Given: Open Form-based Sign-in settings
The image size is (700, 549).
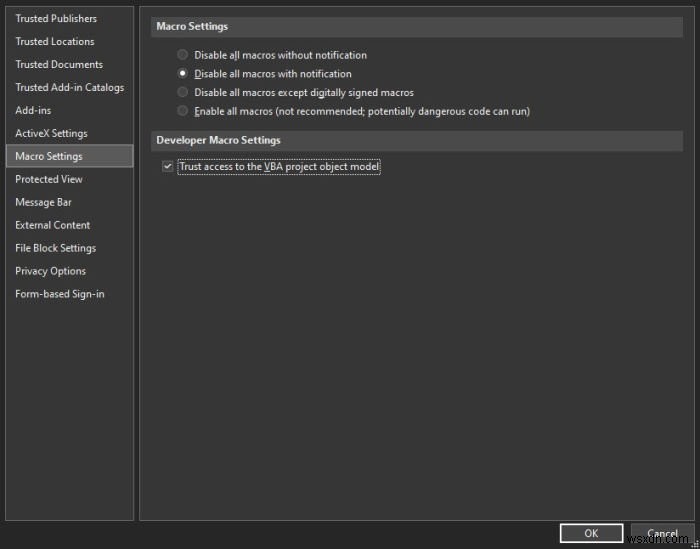Looking at the screenshot, I should tap(60, 295).
